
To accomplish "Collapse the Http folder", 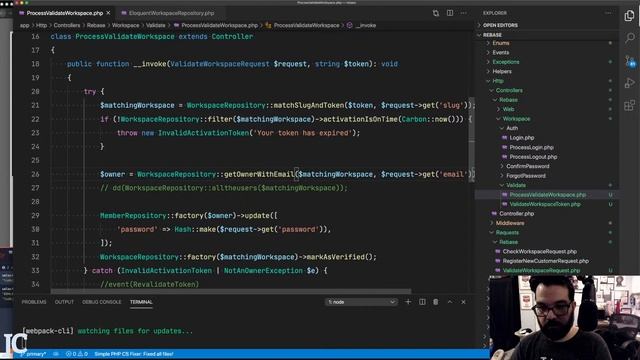I will pos(498,81).
